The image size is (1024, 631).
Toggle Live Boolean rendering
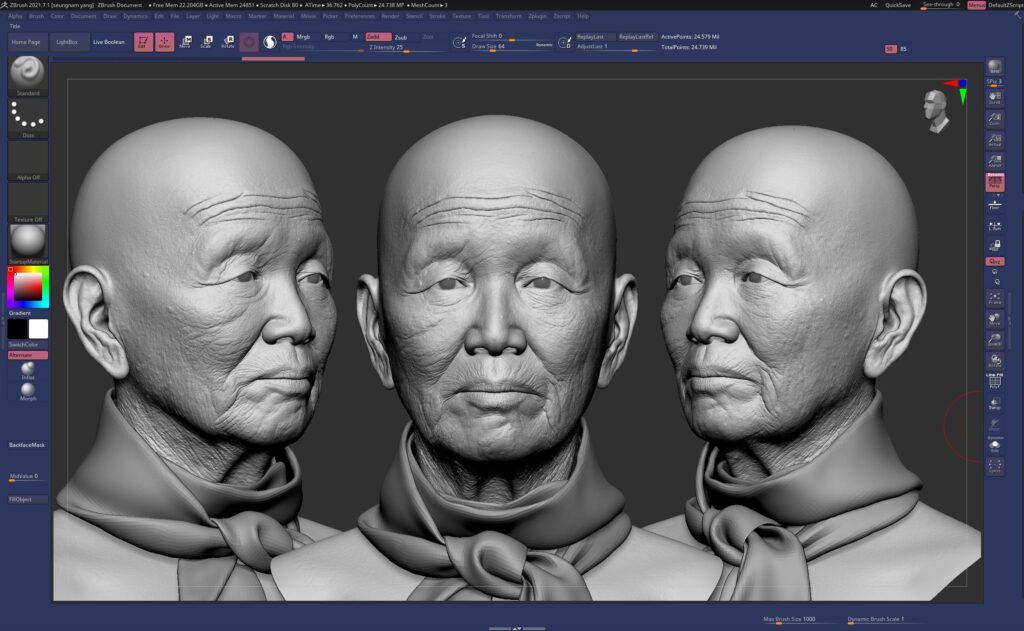coord(109,42)
